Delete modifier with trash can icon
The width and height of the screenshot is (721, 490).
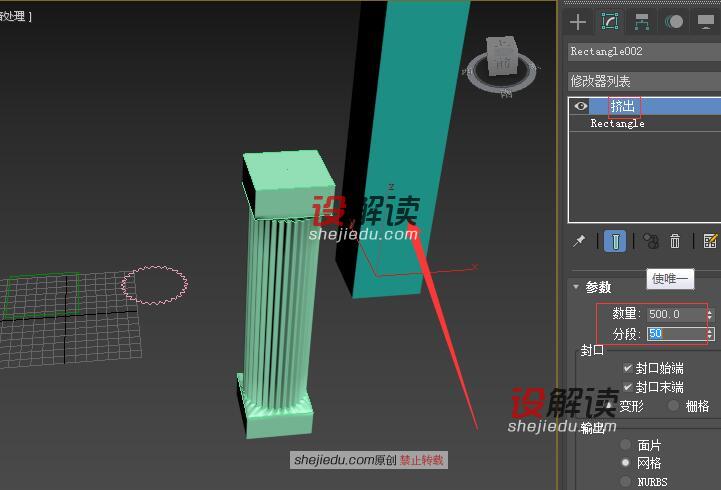coord(676,241)
